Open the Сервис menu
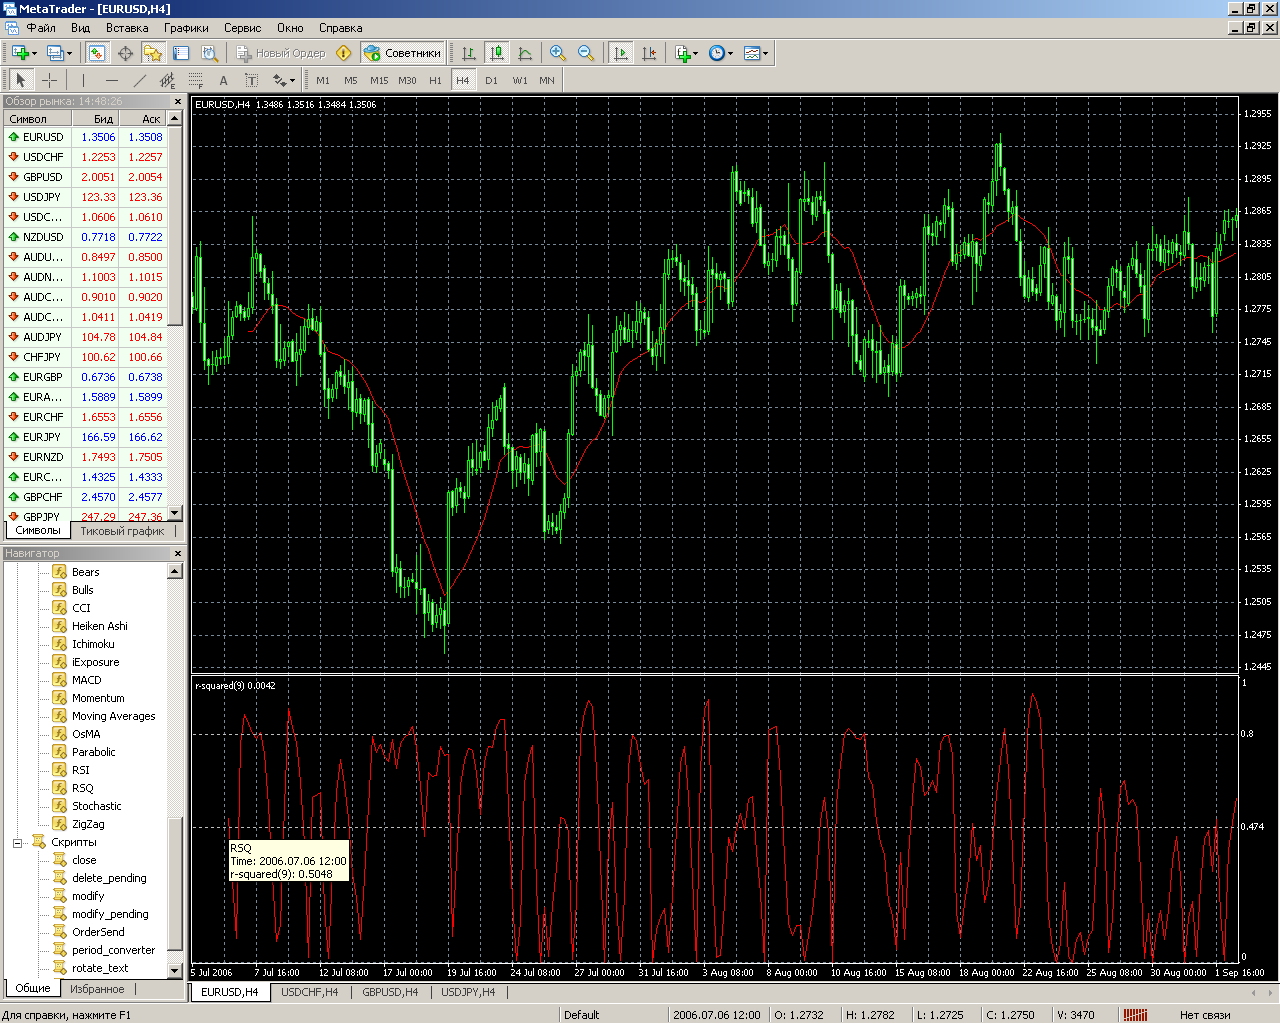The width and height of the screenshot is (1280, 1024). click(242, 28)
